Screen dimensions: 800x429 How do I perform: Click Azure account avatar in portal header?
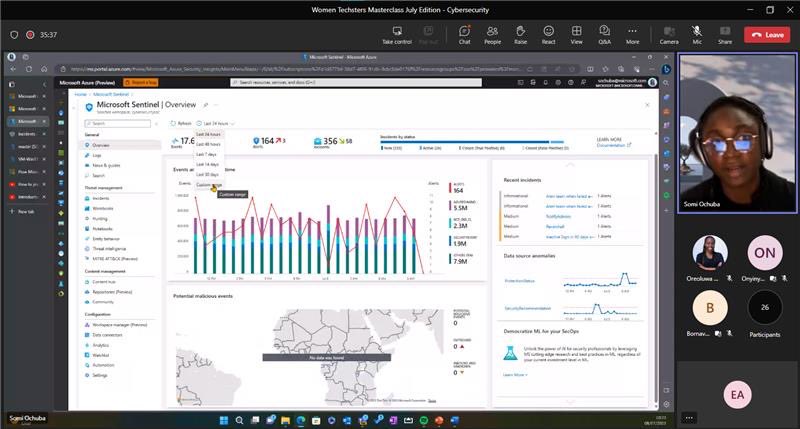click(652, 82)
